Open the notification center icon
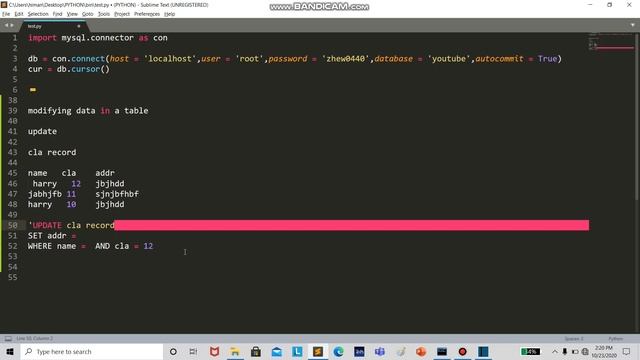Viewport: 640px width, 360px height. click(627, 351)
